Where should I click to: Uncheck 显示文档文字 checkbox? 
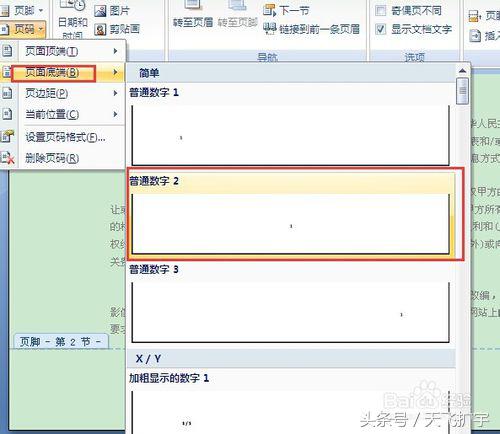[380, 29]
